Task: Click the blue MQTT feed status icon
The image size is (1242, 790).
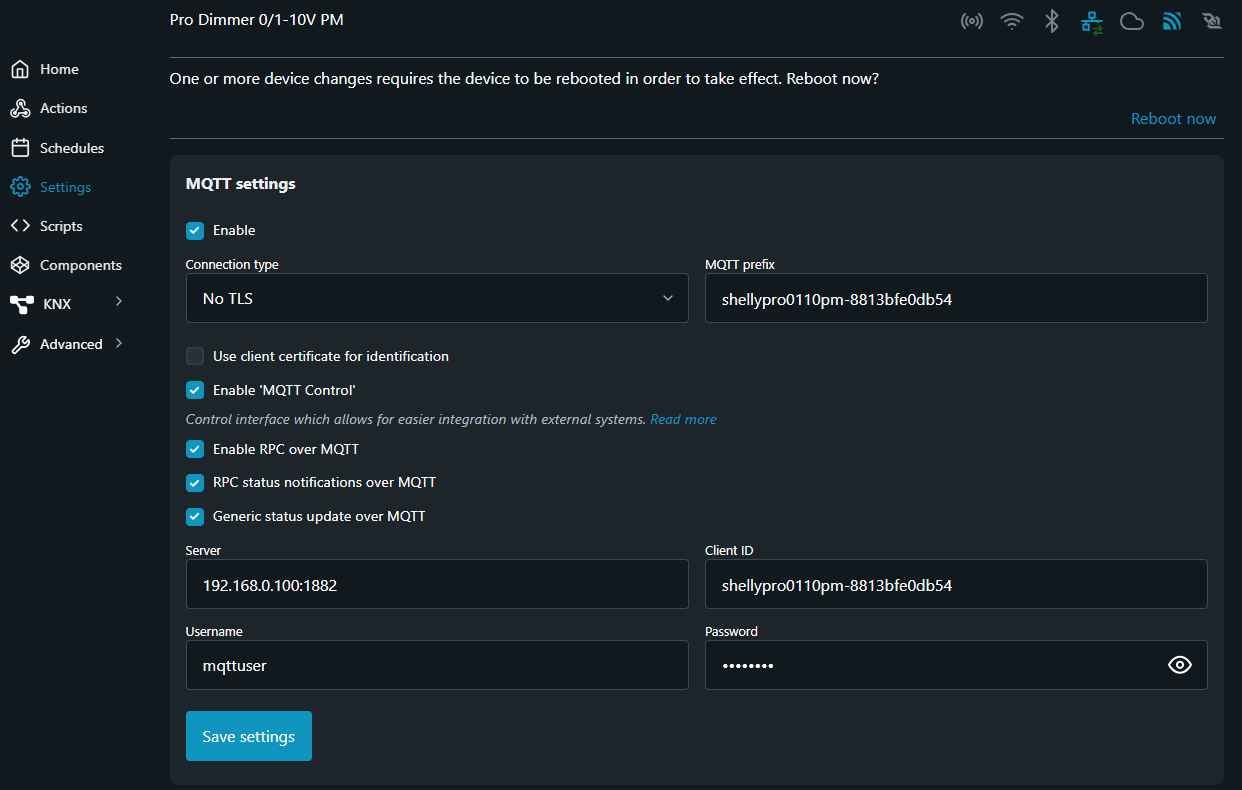Action: tap(1172, 21)
